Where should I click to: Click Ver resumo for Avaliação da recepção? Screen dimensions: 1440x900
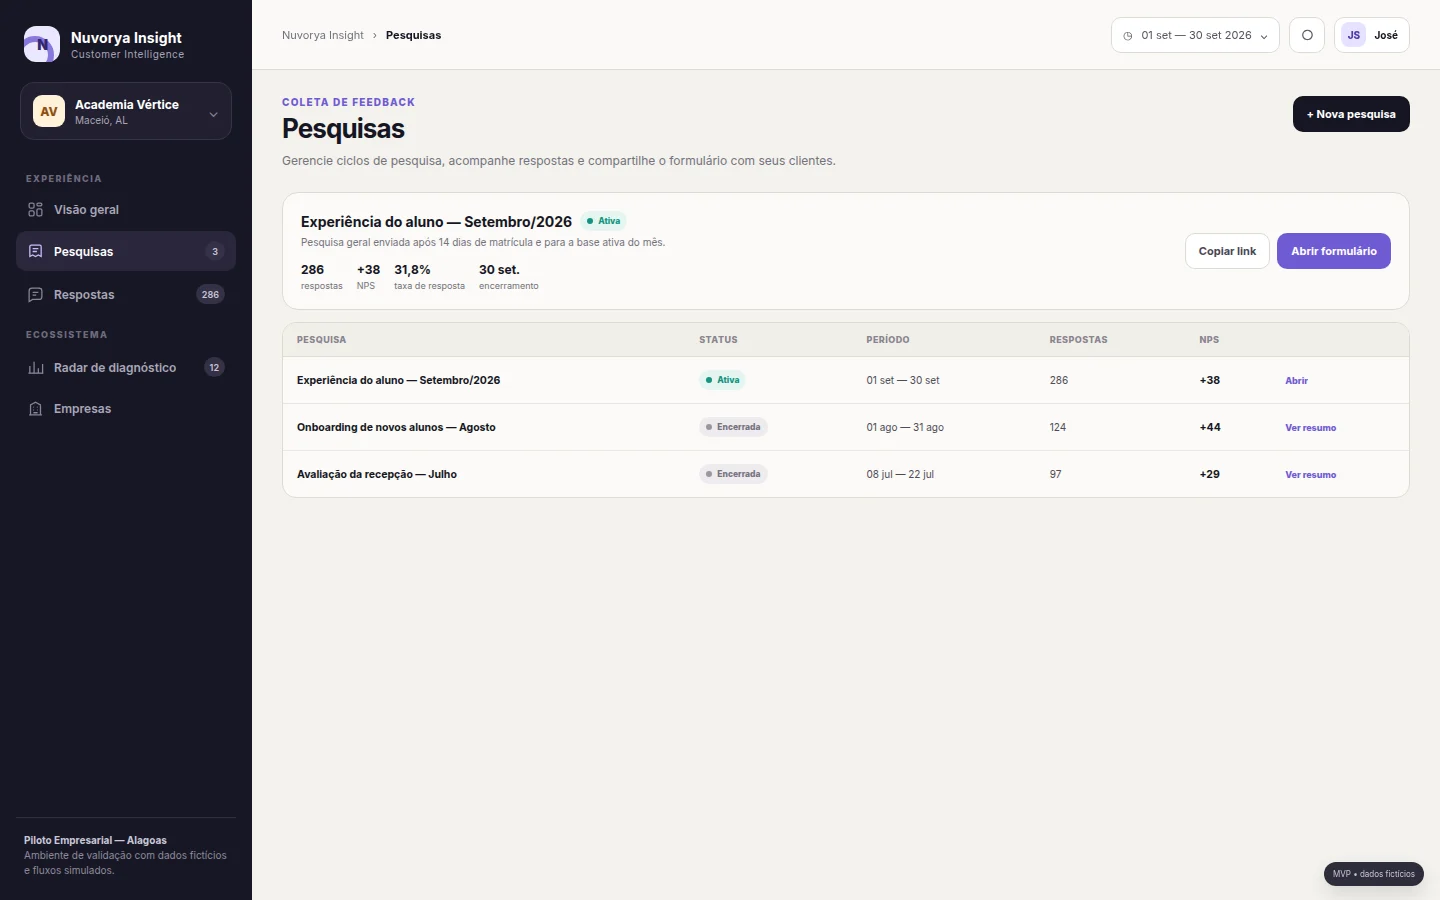[1310, 475]
